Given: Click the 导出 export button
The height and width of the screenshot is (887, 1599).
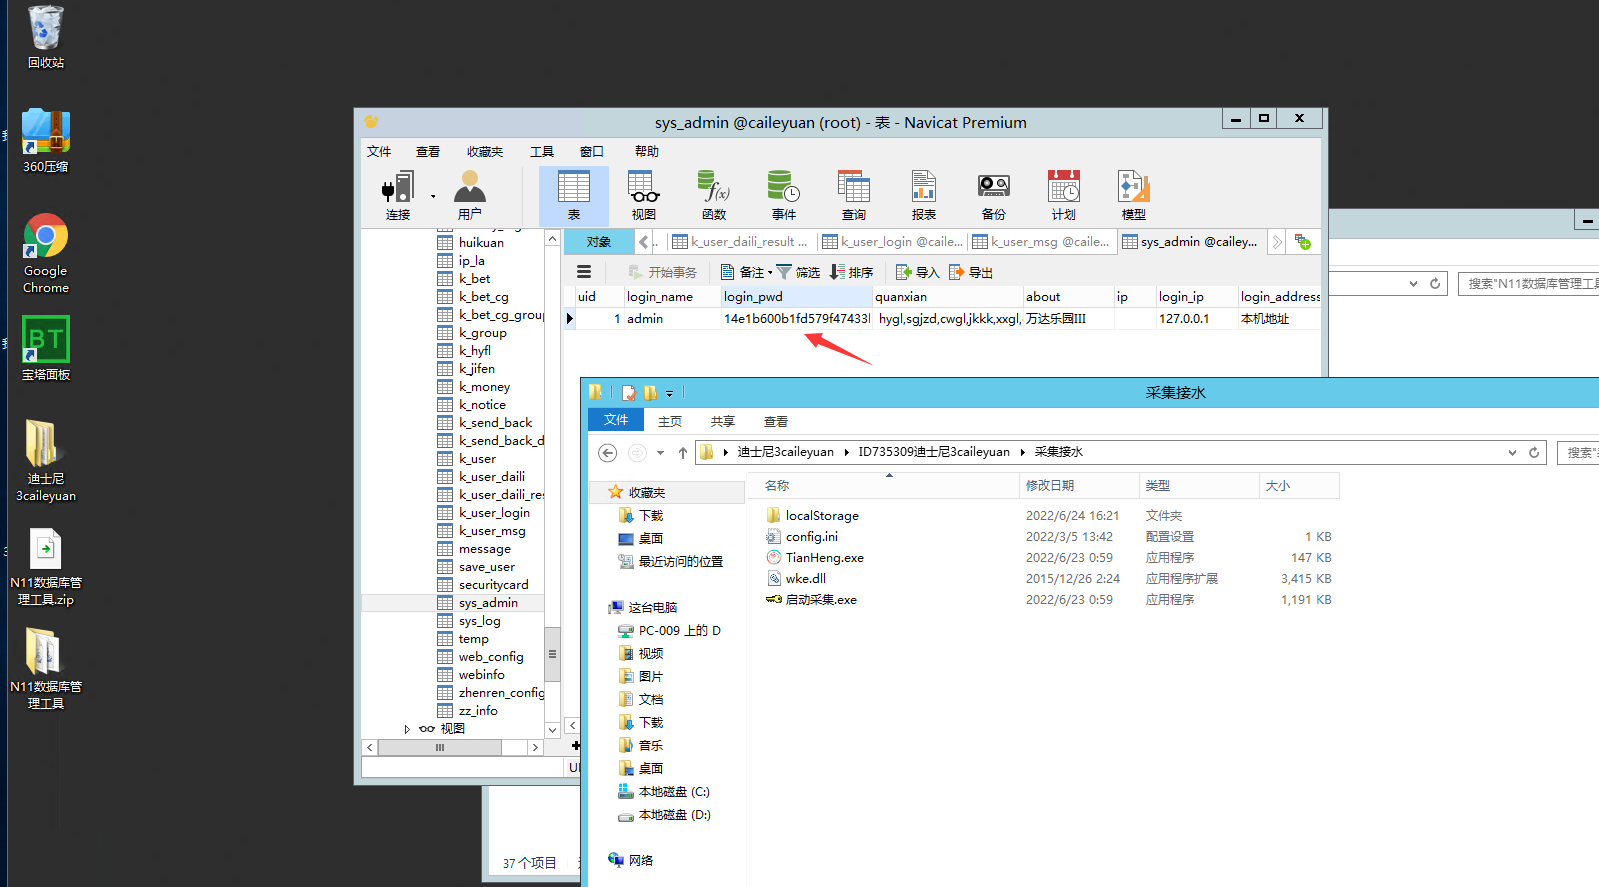Looking at the screenshot, I should point(971,272).
